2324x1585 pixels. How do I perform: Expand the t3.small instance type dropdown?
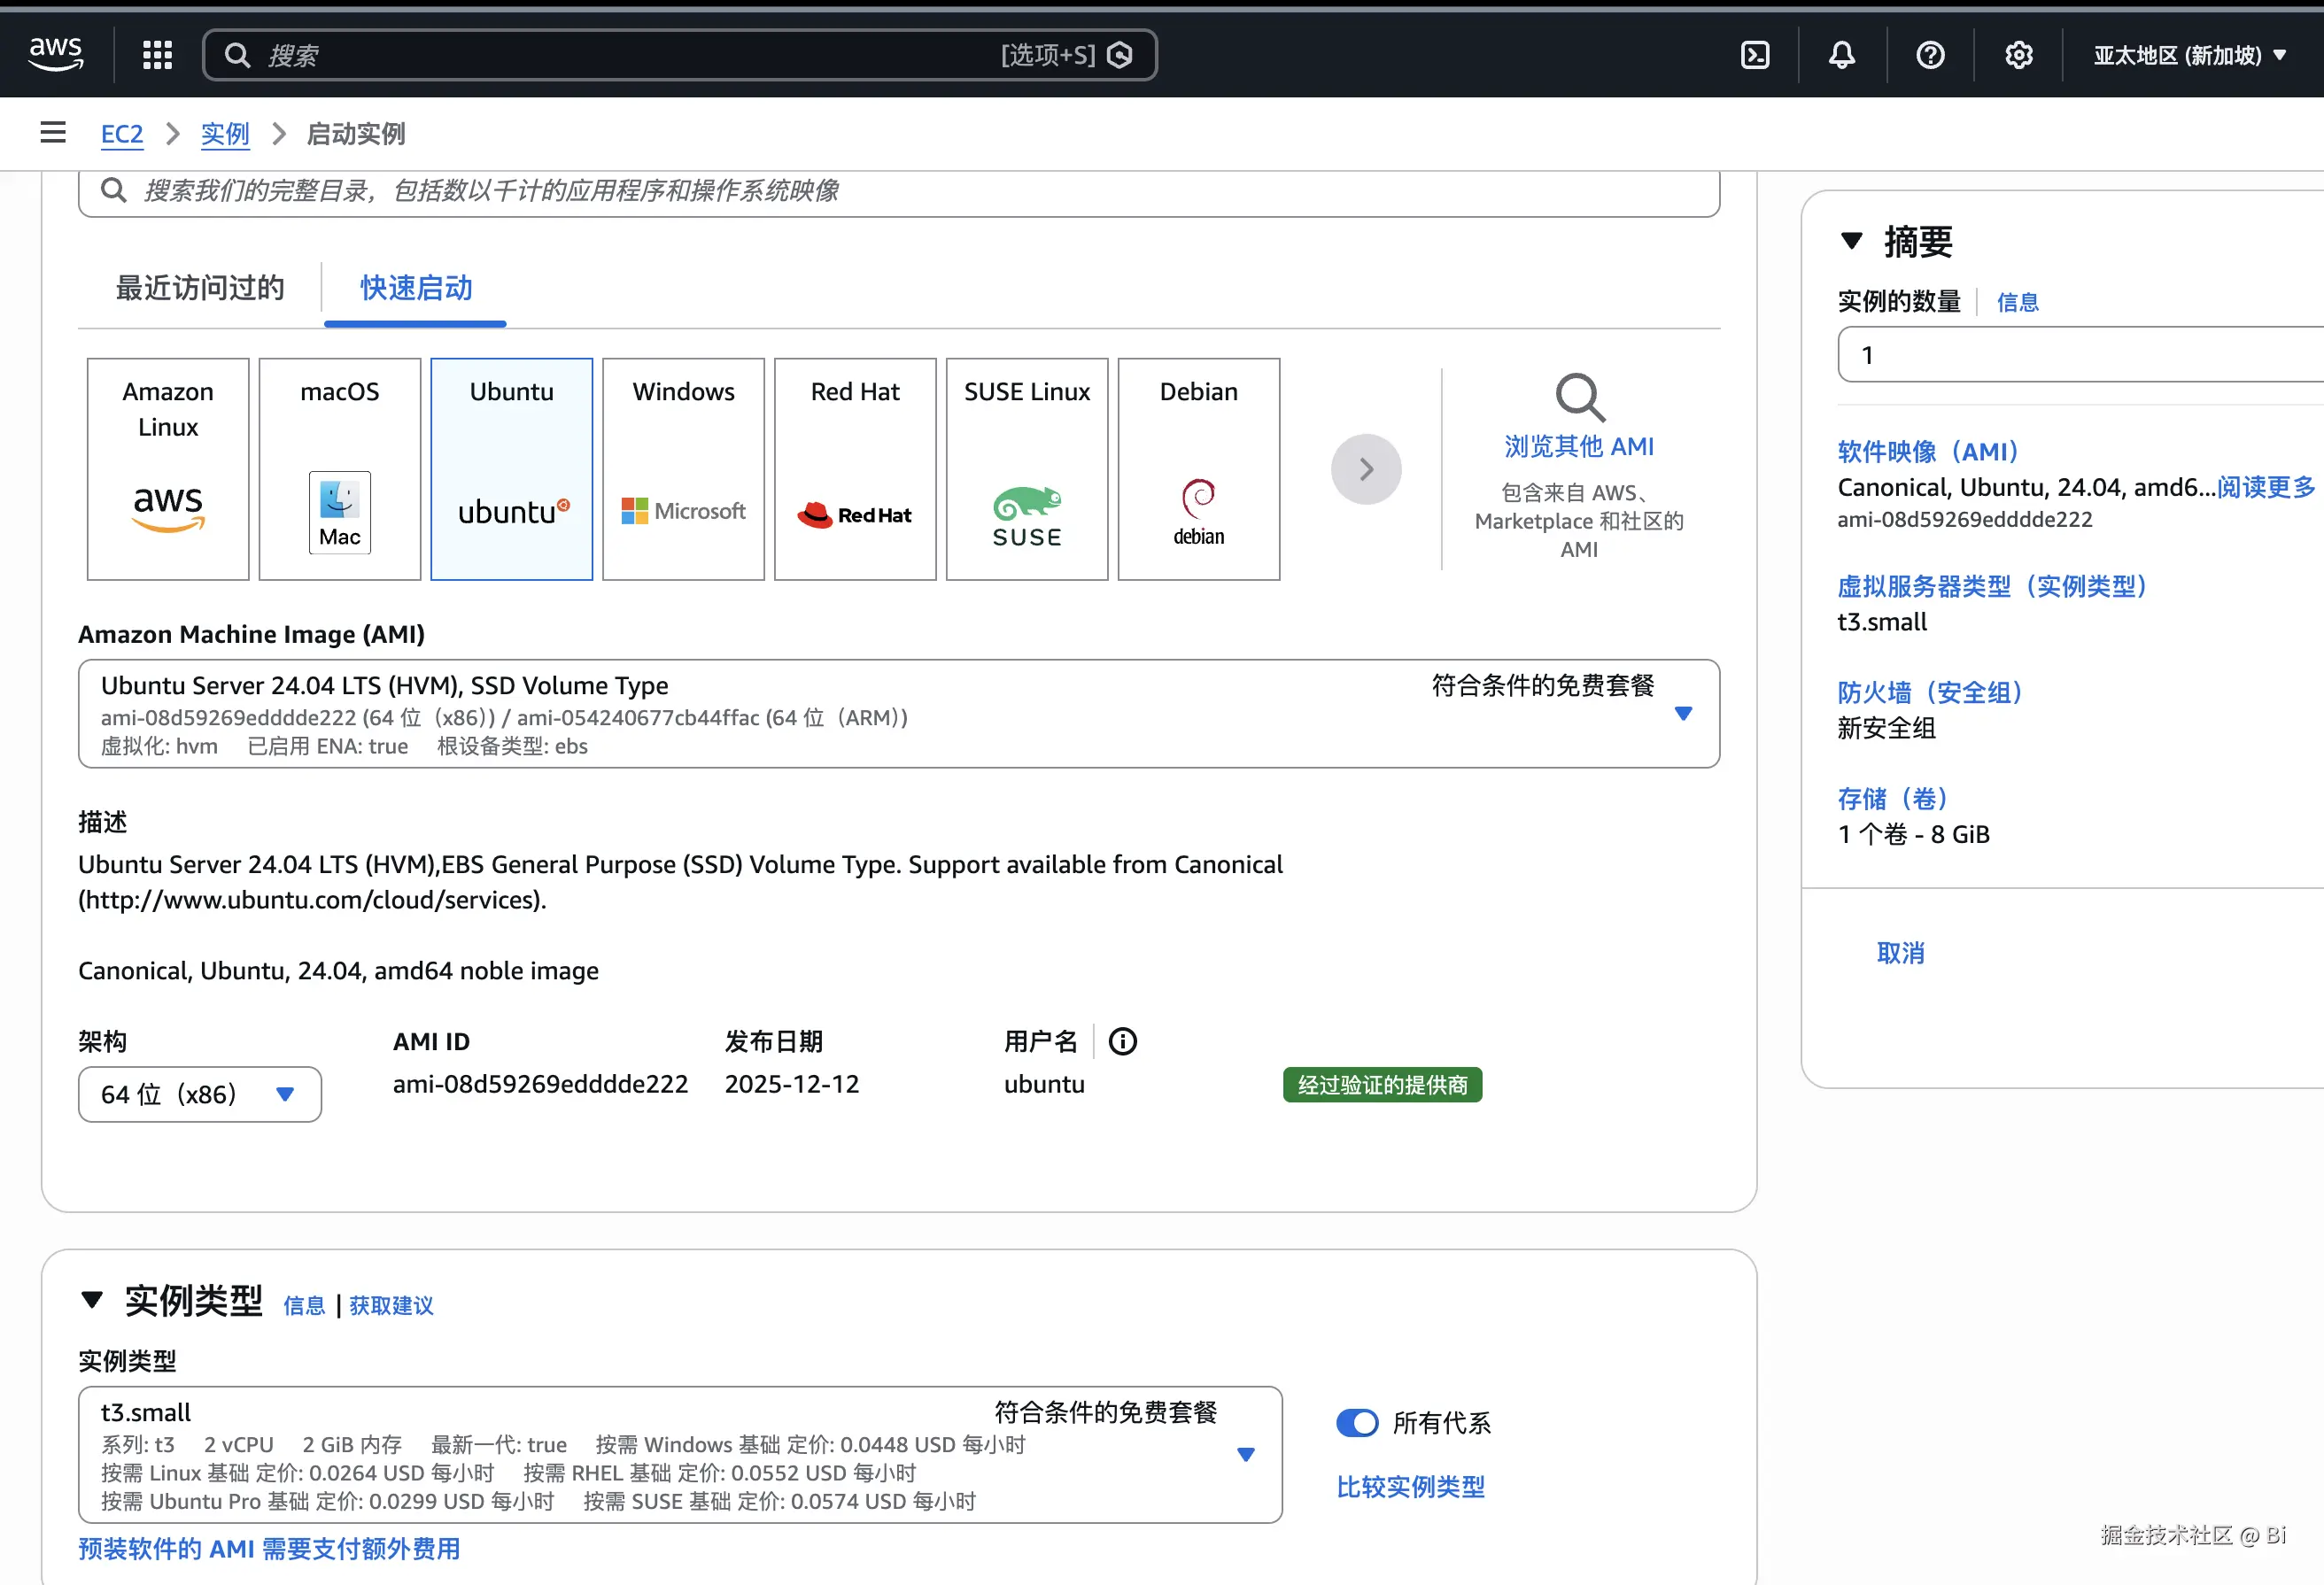click(x=1245, y=1456)
